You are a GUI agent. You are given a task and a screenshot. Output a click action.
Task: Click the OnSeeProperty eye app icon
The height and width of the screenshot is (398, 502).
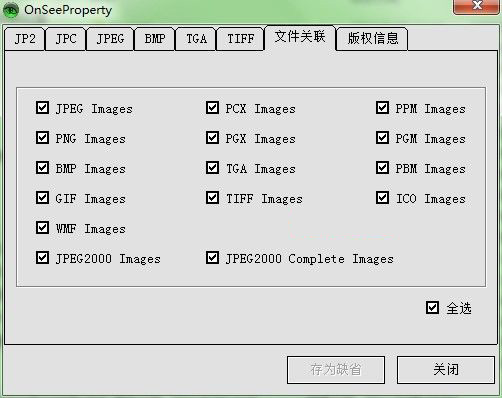[11, 10]
